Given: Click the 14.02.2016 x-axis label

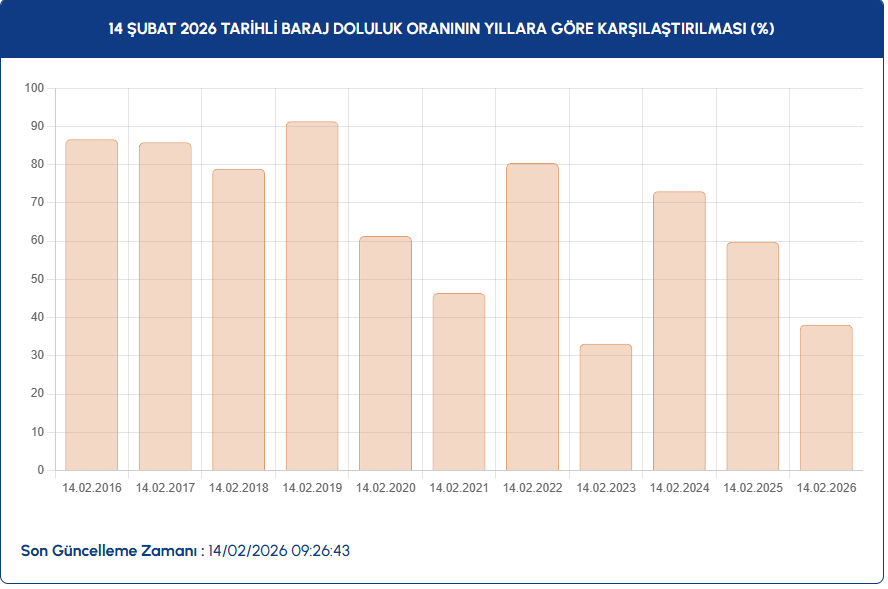Looking at the screenshot, I should coord(92,488).
